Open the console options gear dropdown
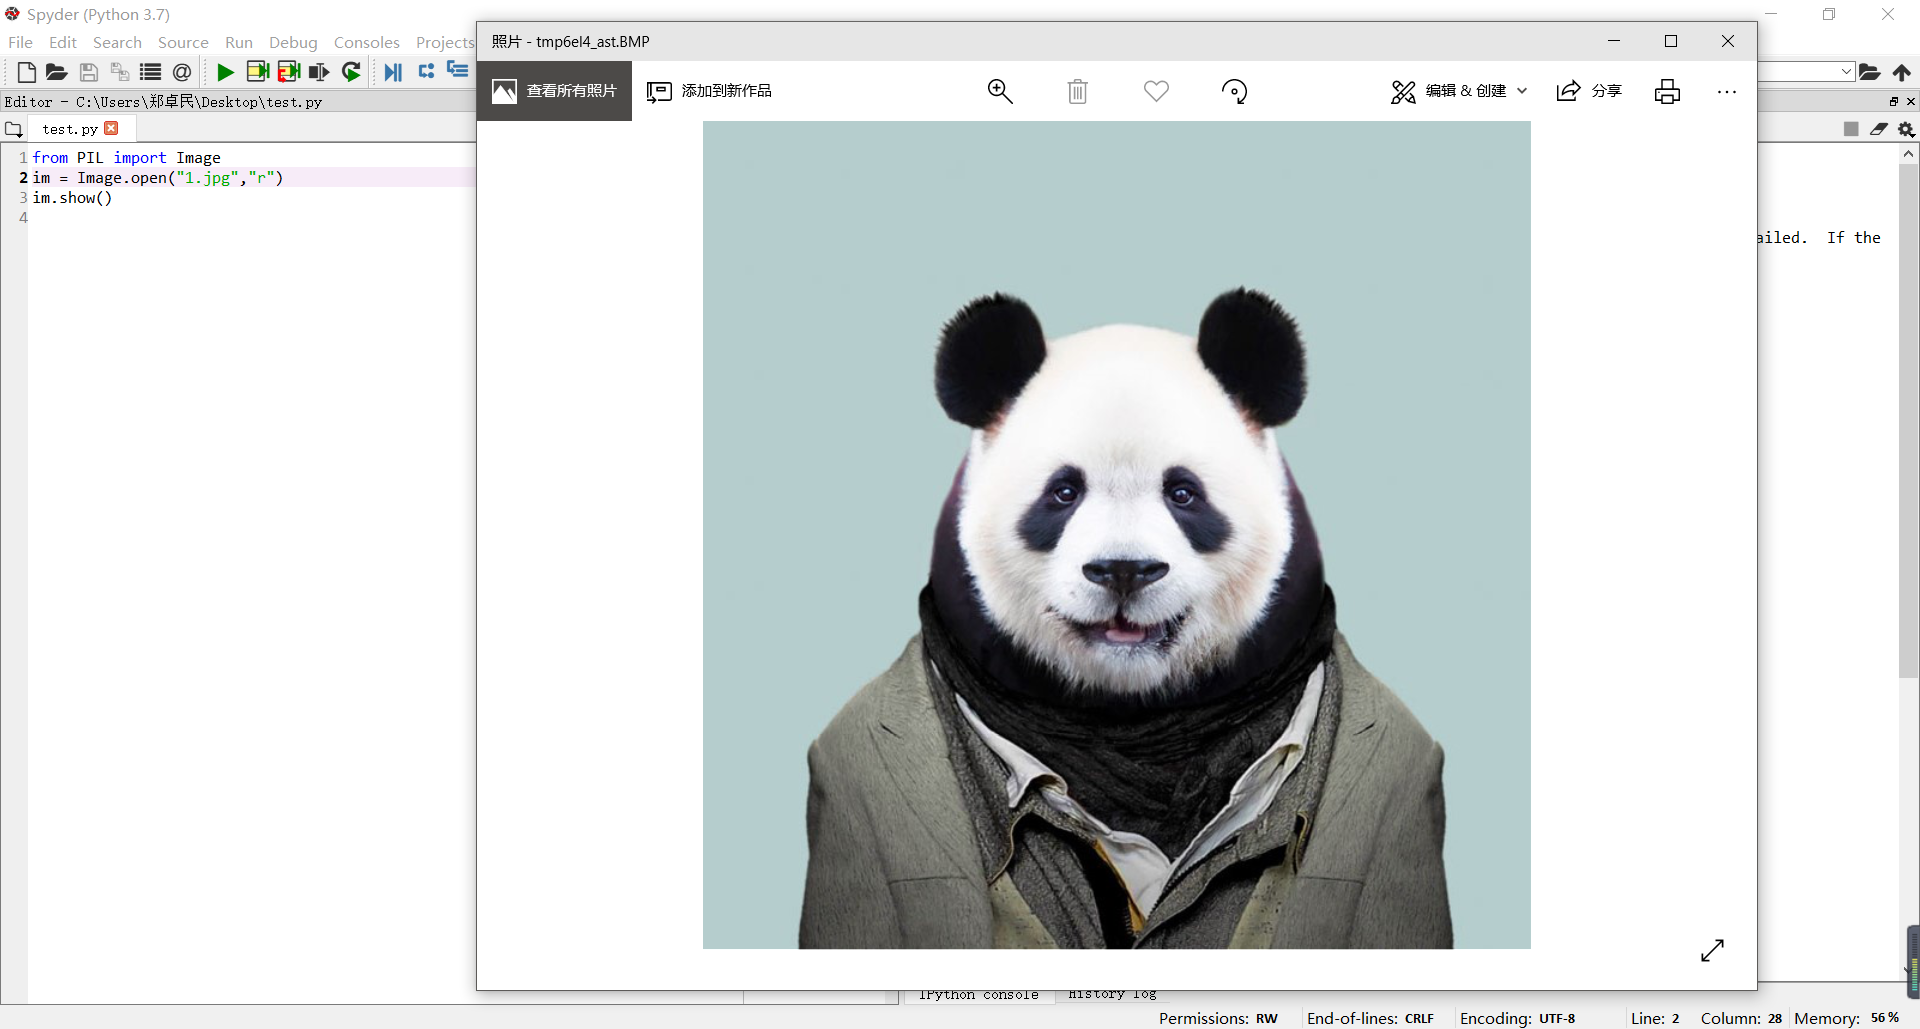Screen dimensions: 1920x1029 1906,129
